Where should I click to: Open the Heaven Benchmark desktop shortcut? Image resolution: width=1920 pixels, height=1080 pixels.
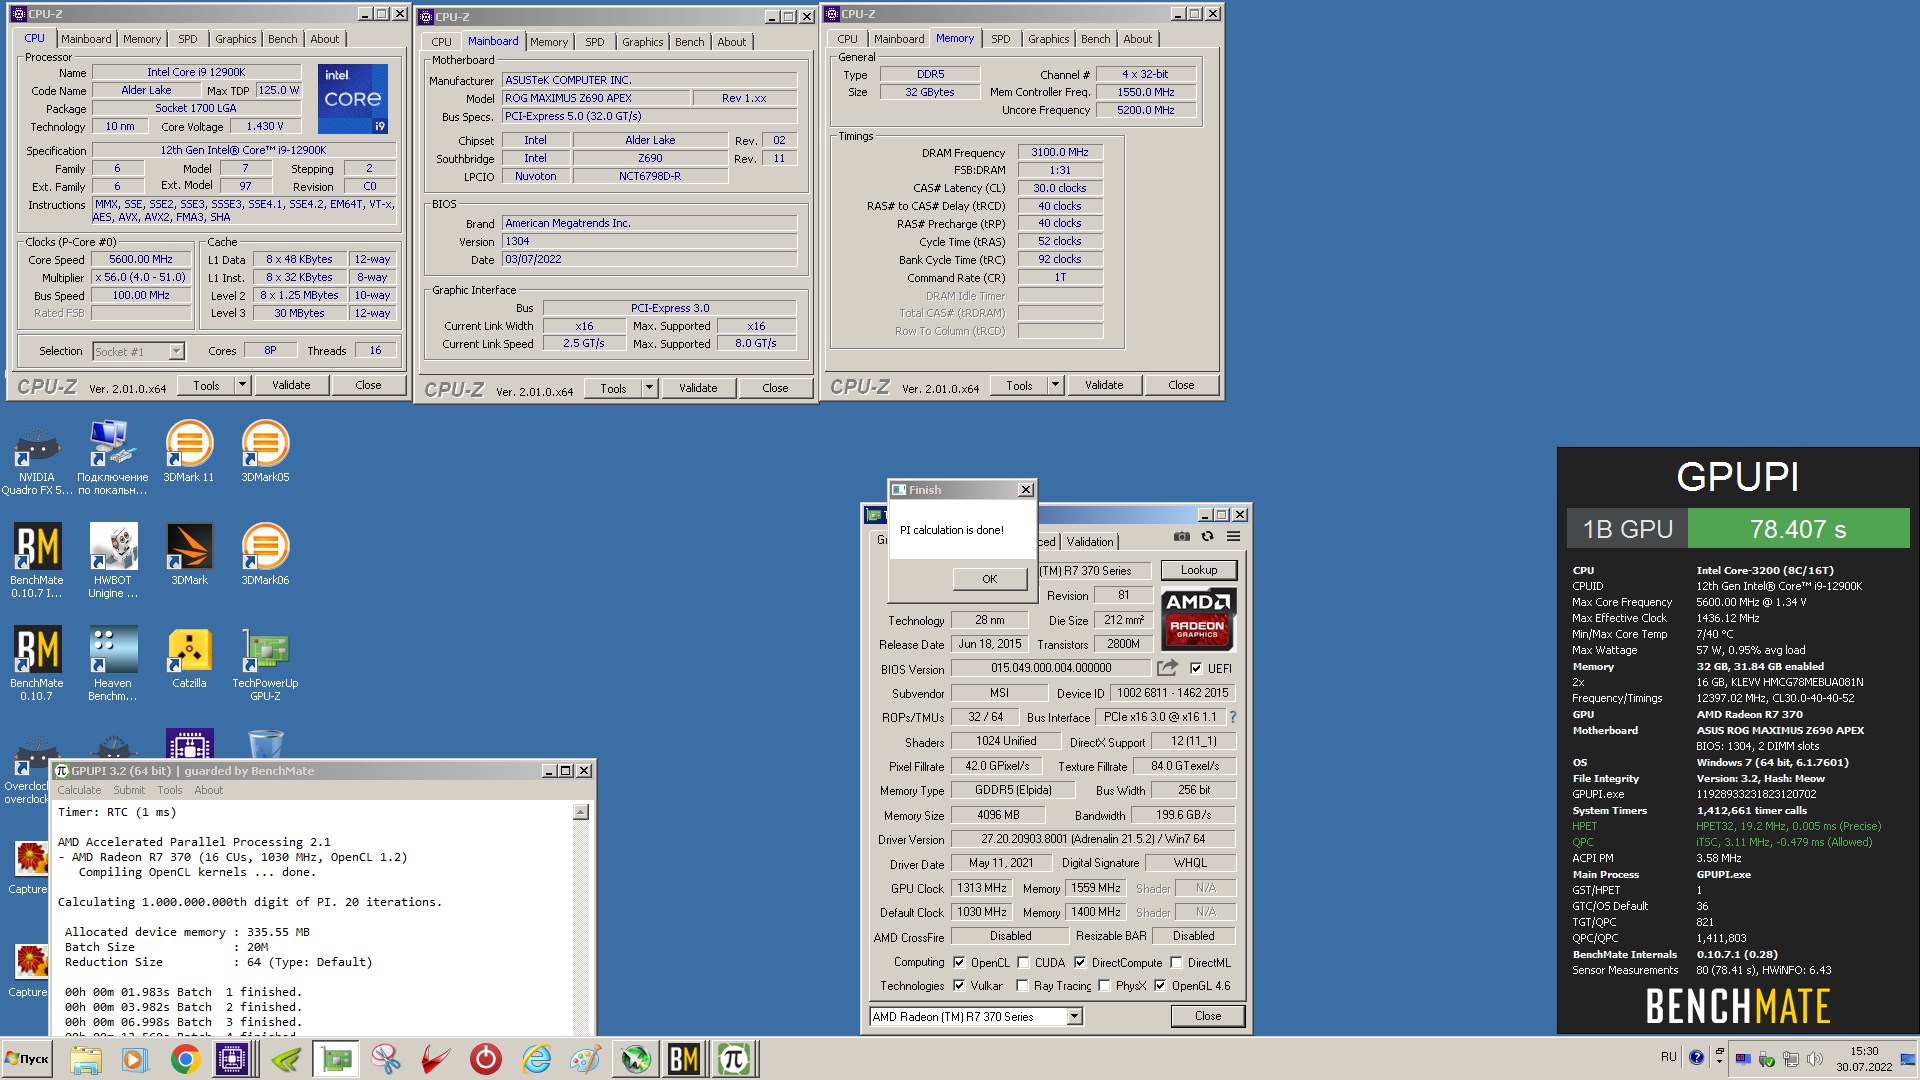113,664
